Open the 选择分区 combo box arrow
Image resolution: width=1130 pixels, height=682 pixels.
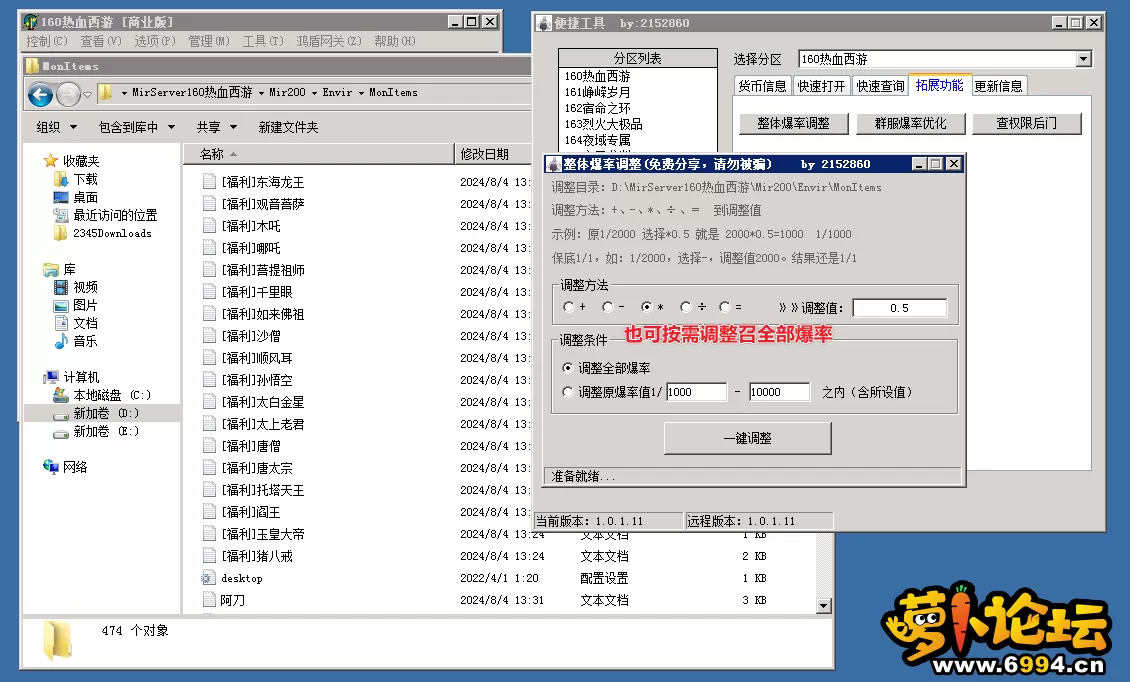click(1083, 59)
